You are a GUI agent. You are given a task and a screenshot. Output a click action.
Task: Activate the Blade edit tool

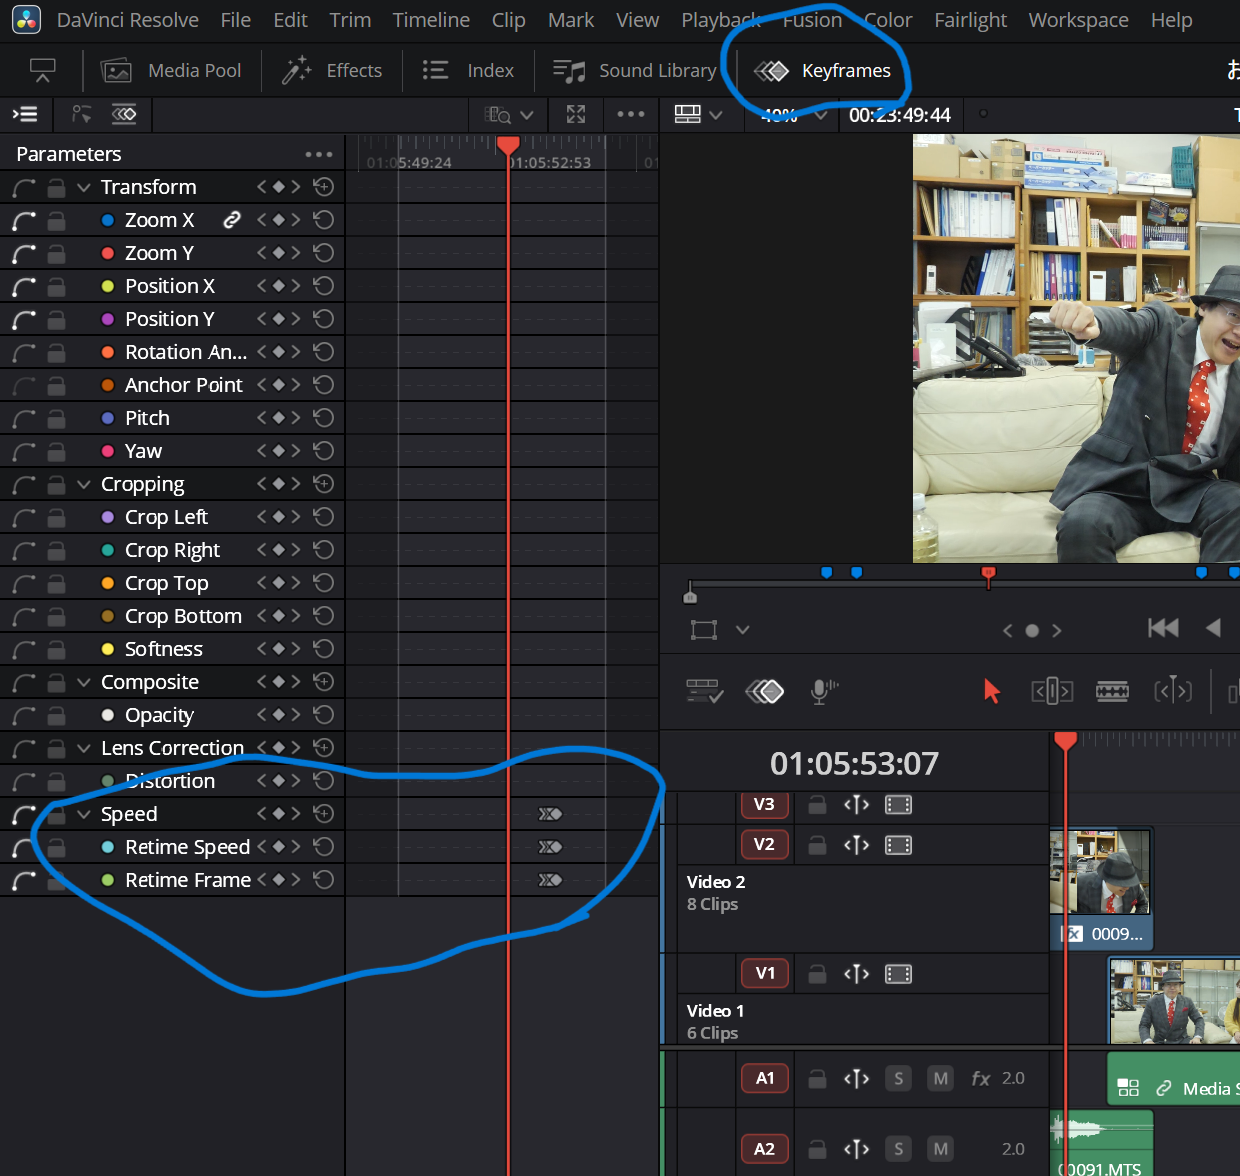1112,691
